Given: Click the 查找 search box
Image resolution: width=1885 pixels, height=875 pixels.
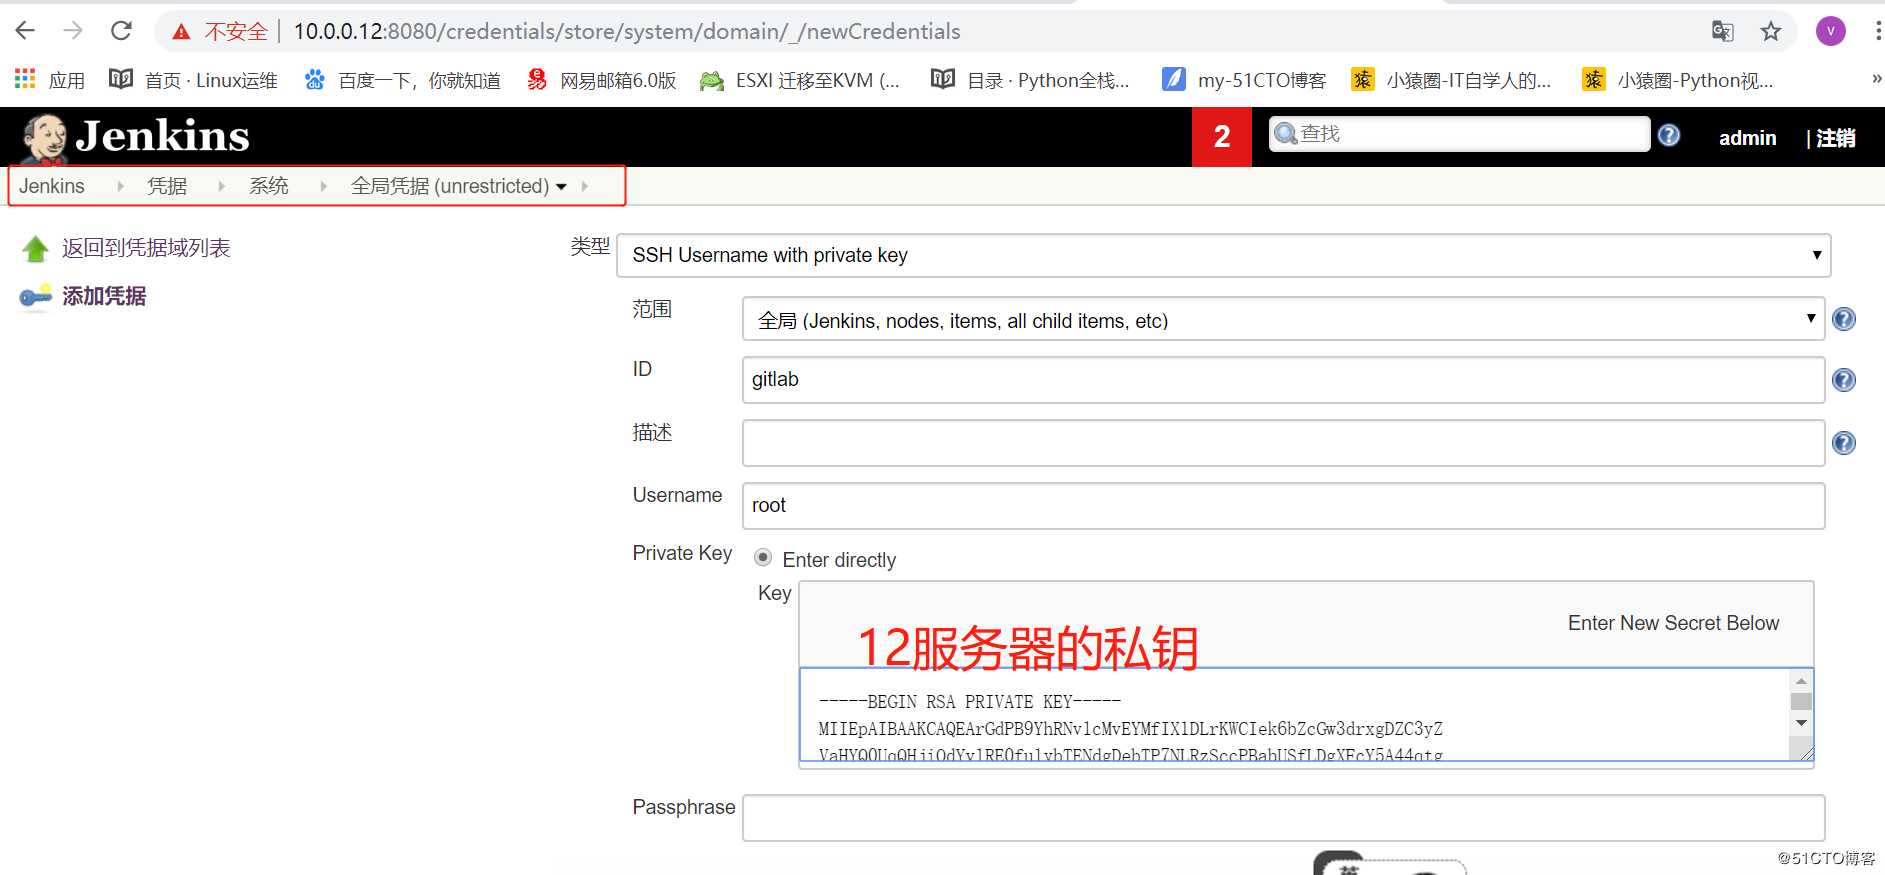Looking at the screenshot, I should pyautogui.click(x=1460, y=134).
